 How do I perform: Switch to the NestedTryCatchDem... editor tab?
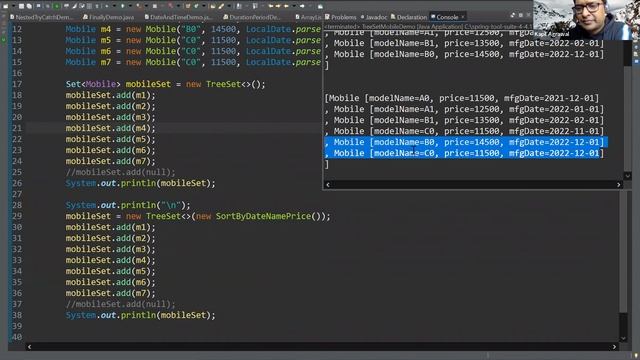tap(41, 17)
